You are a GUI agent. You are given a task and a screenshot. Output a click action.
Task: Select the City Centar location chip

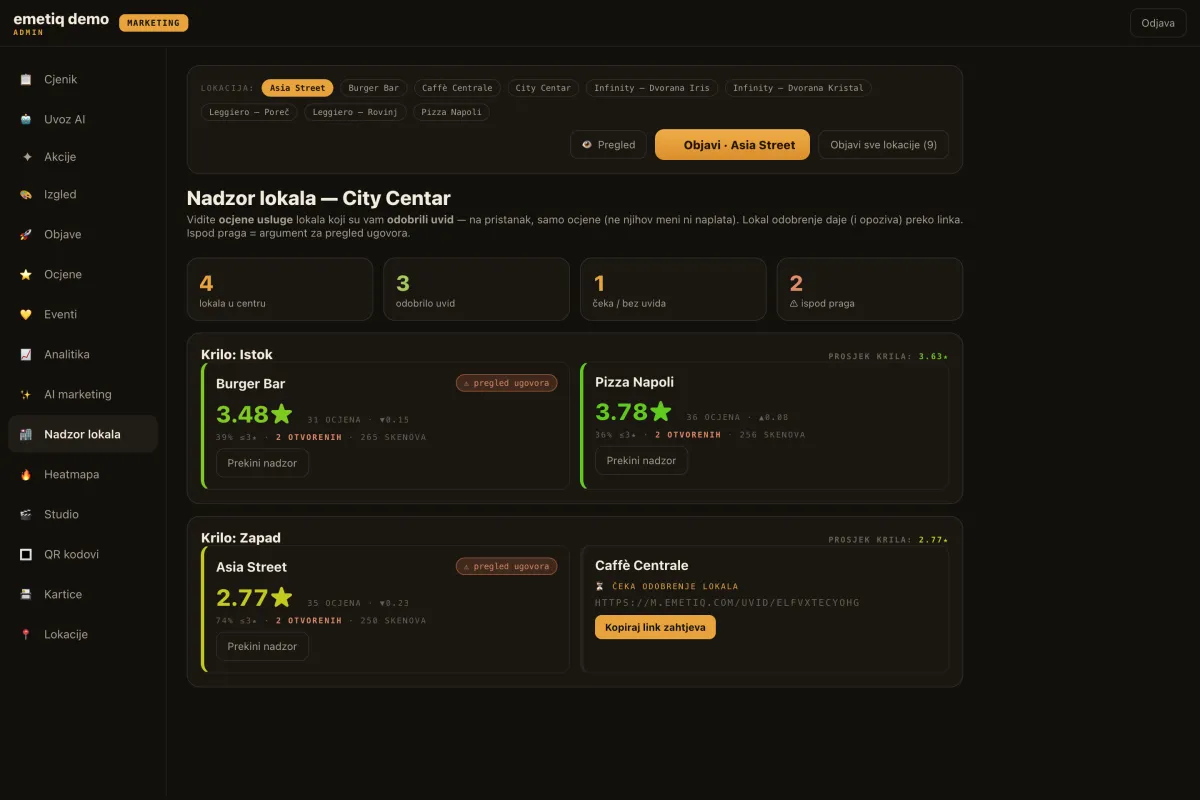tap(543, 88)
